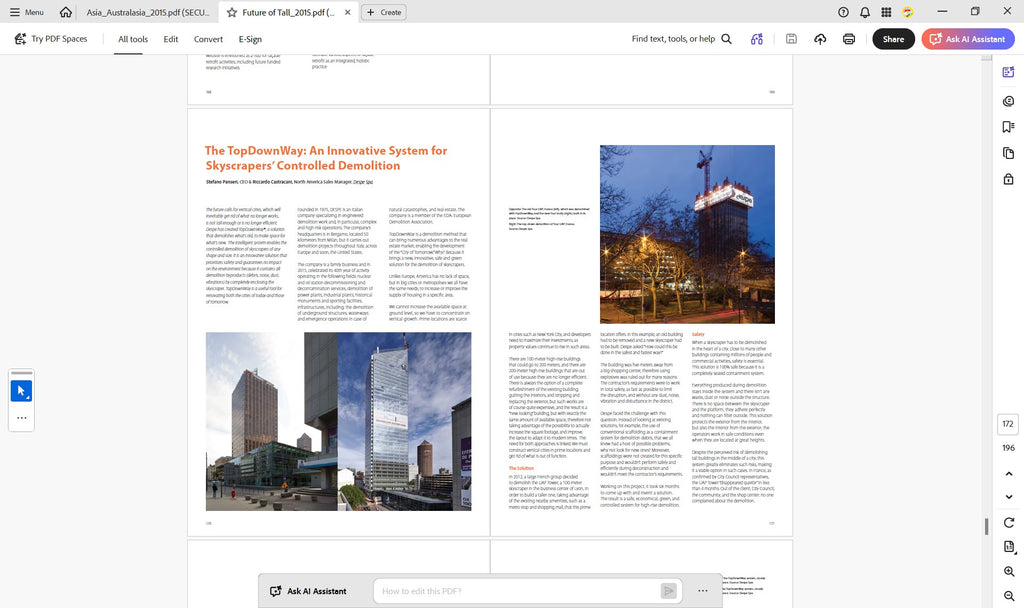Click the search magnifier icon
Viewport: 1024px width, 608px height.
pos(726,39)
